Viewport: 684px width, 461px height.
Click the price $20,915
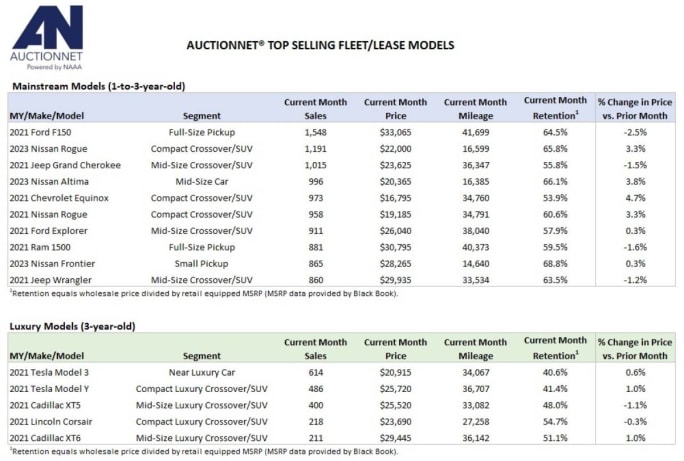click(395, 372)
